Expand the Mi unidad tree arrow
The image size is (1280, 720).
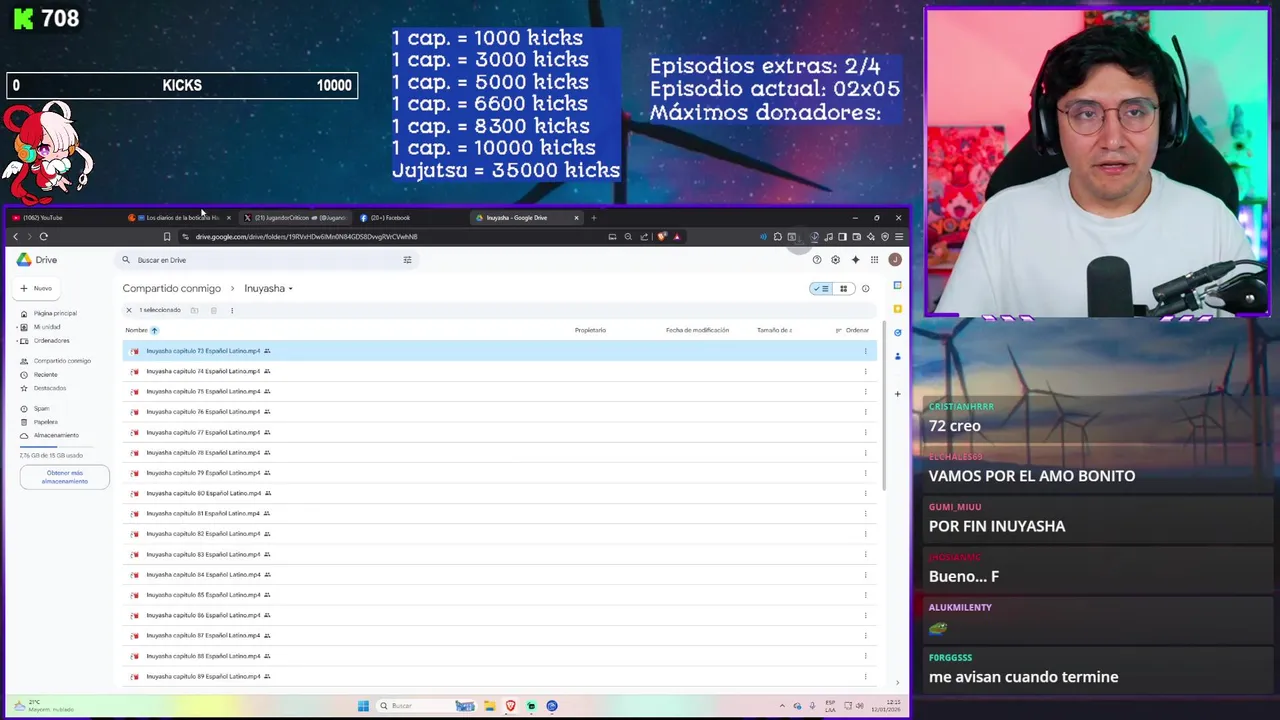coord(17,327)
